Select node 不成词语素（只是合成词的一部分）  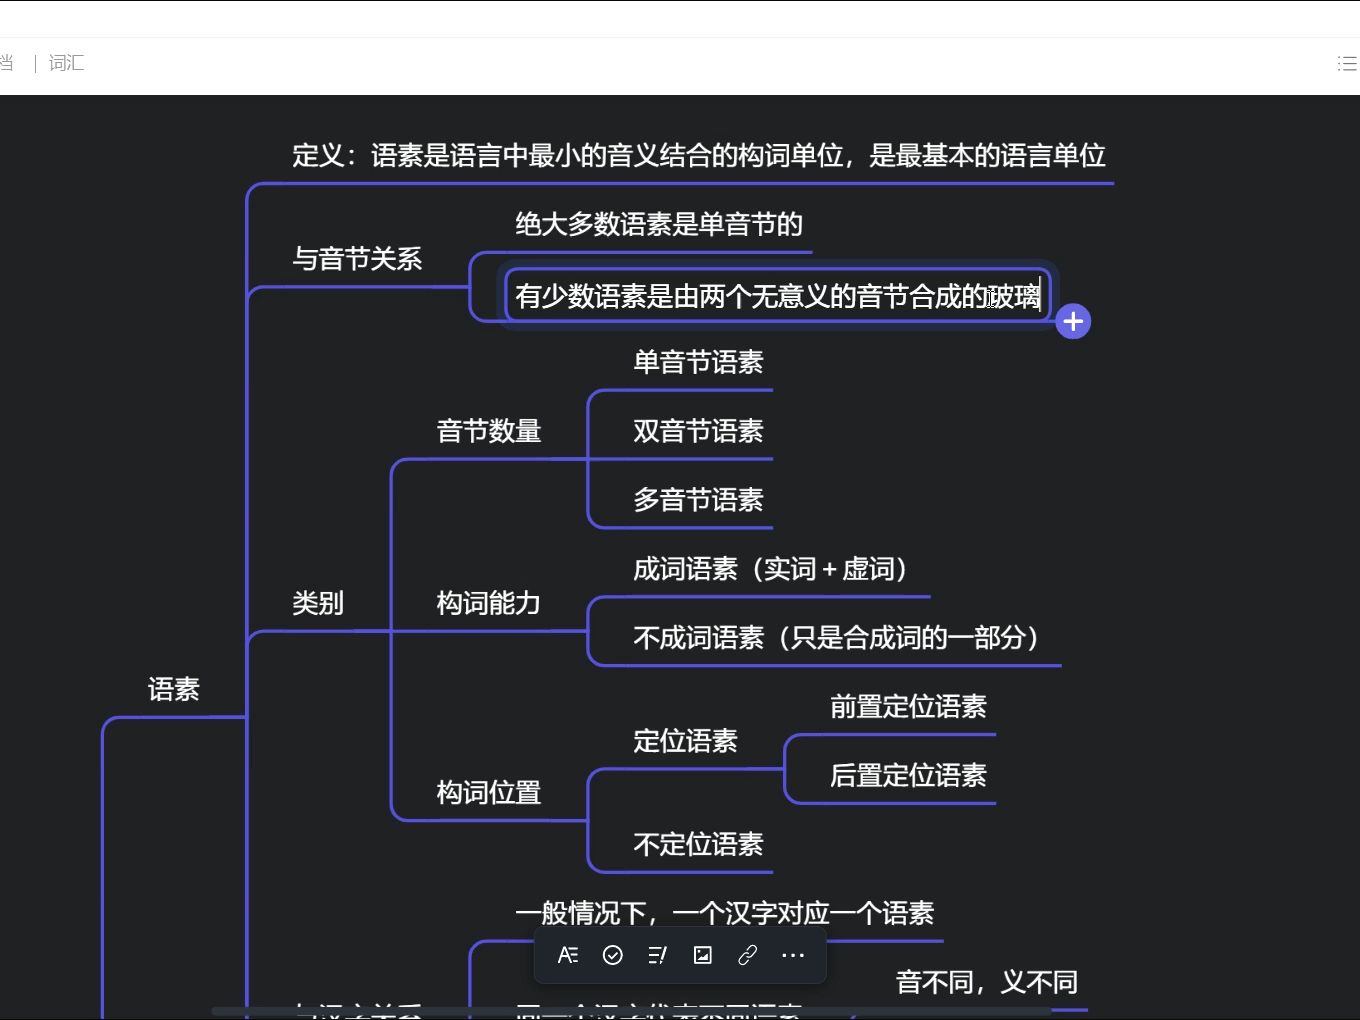(x=842, y=638)
